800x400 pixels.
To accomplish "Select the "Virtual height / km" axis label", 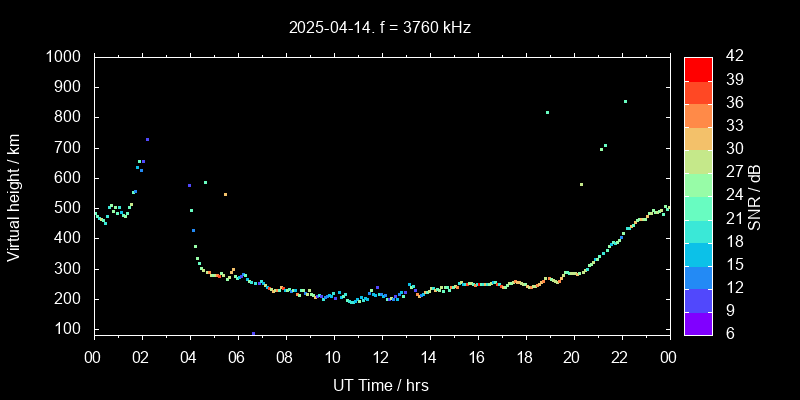I will pyautogui.click(x=14, y=196).
